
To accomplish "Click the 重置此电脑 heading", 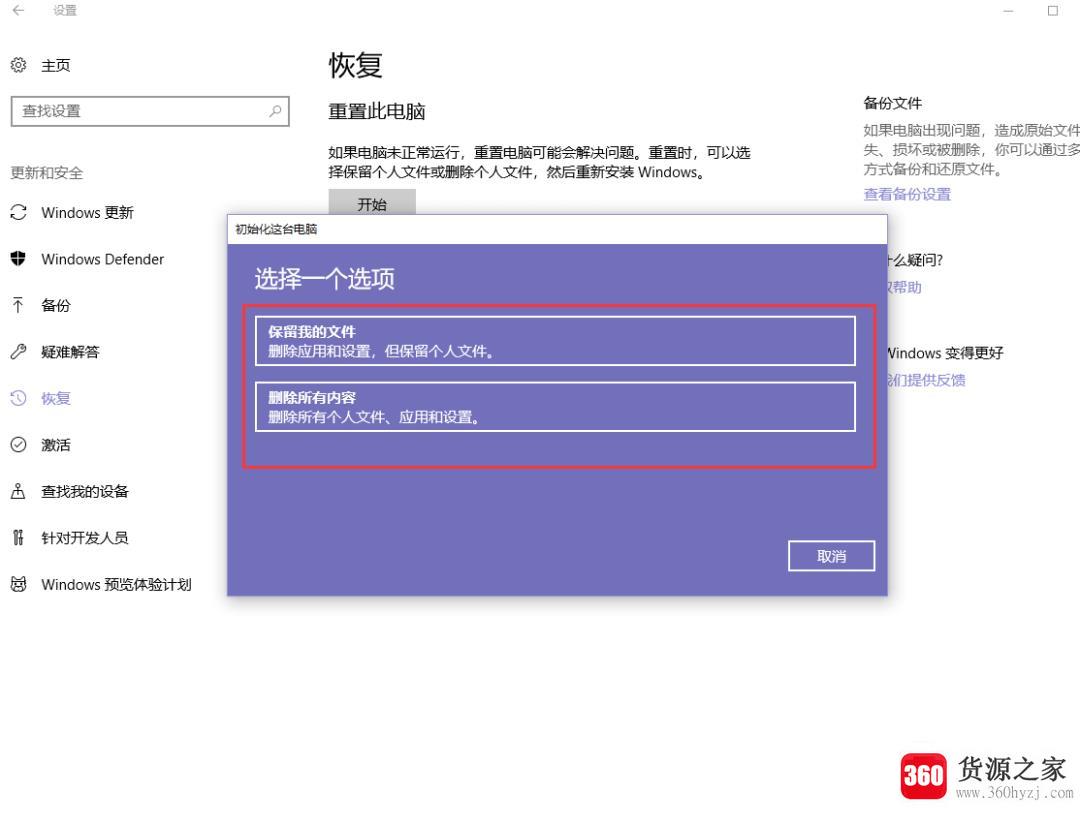I will (x=377, y=112).
